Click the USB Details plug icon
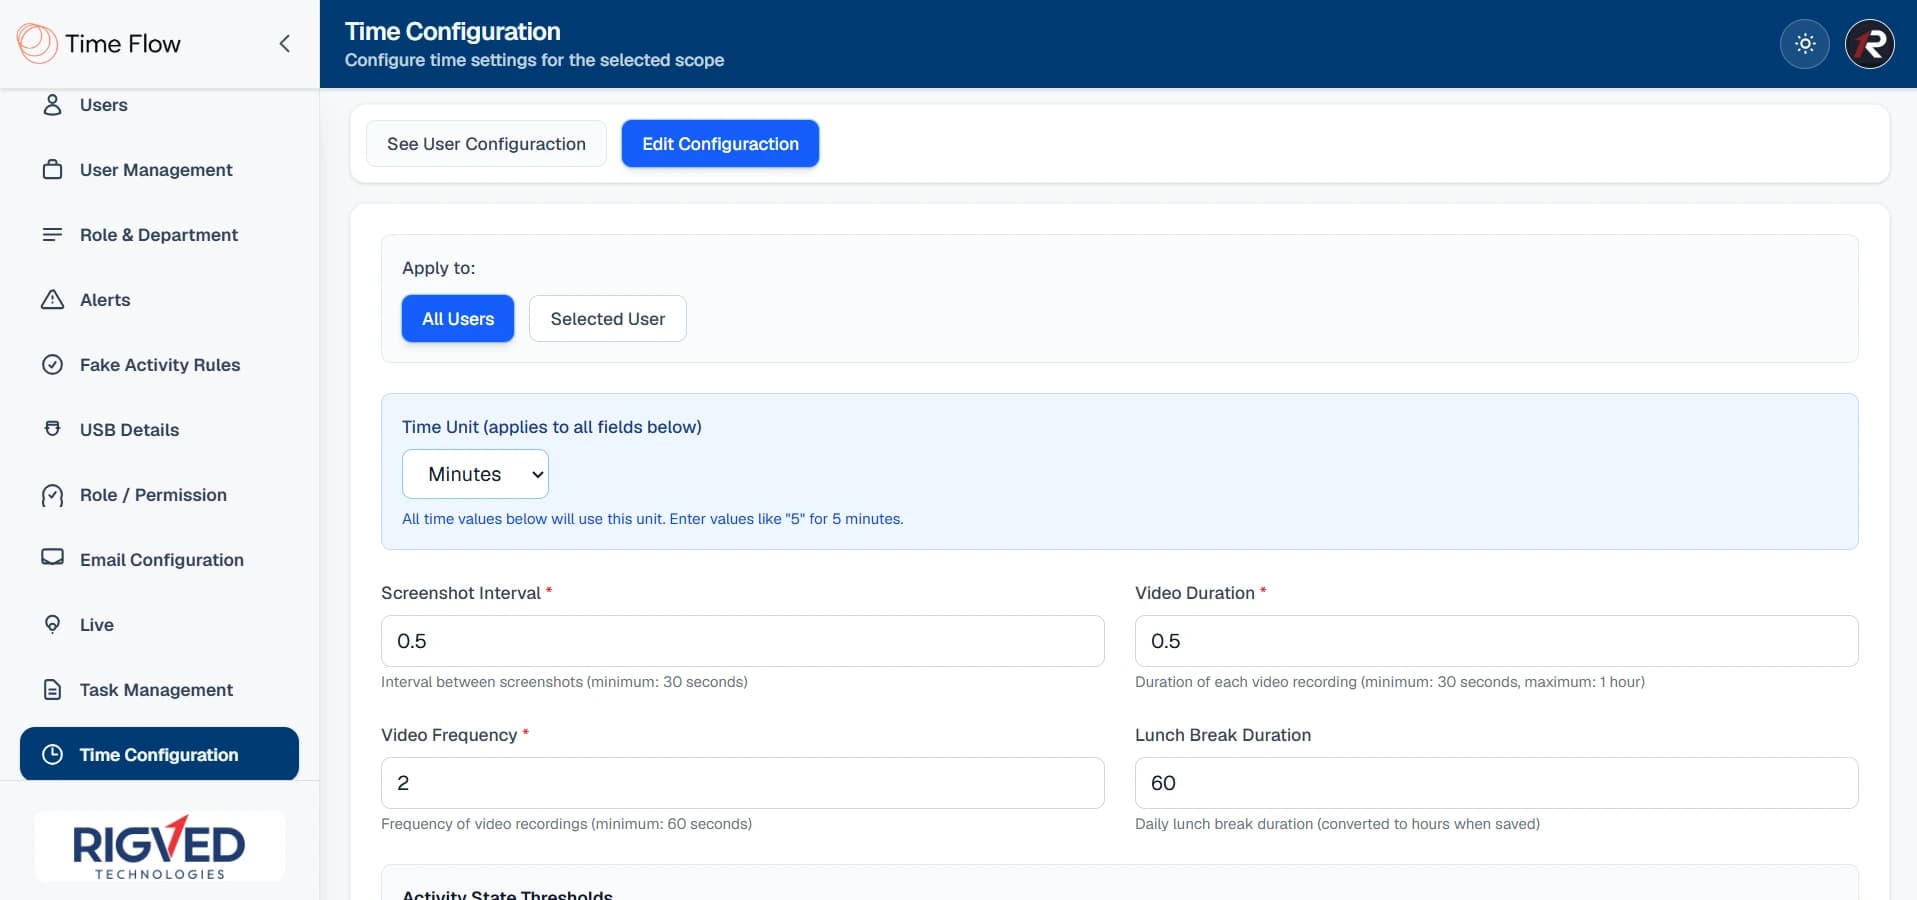The width and height of the screenshot is (1917, 900). (x=53, y=429)
